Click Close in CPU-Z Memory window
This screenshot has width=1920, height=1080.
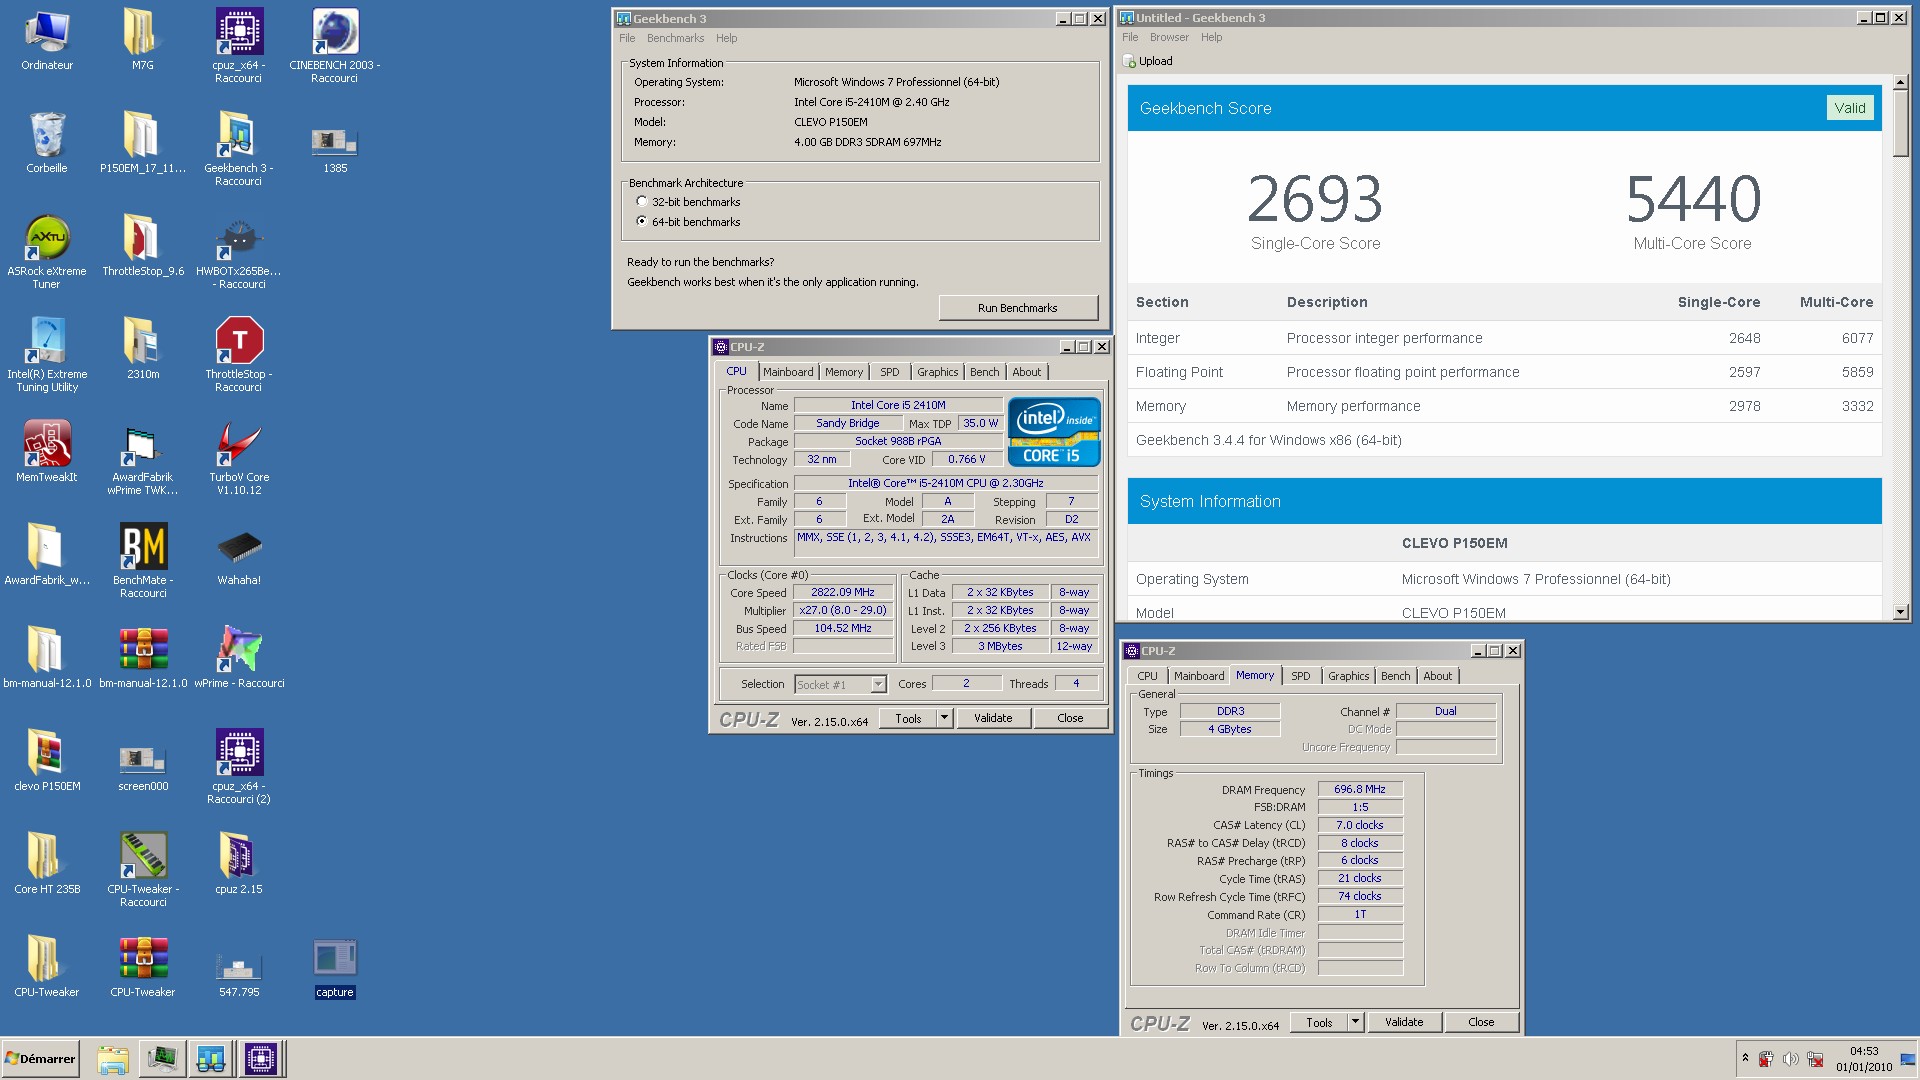[1481, 1021]
